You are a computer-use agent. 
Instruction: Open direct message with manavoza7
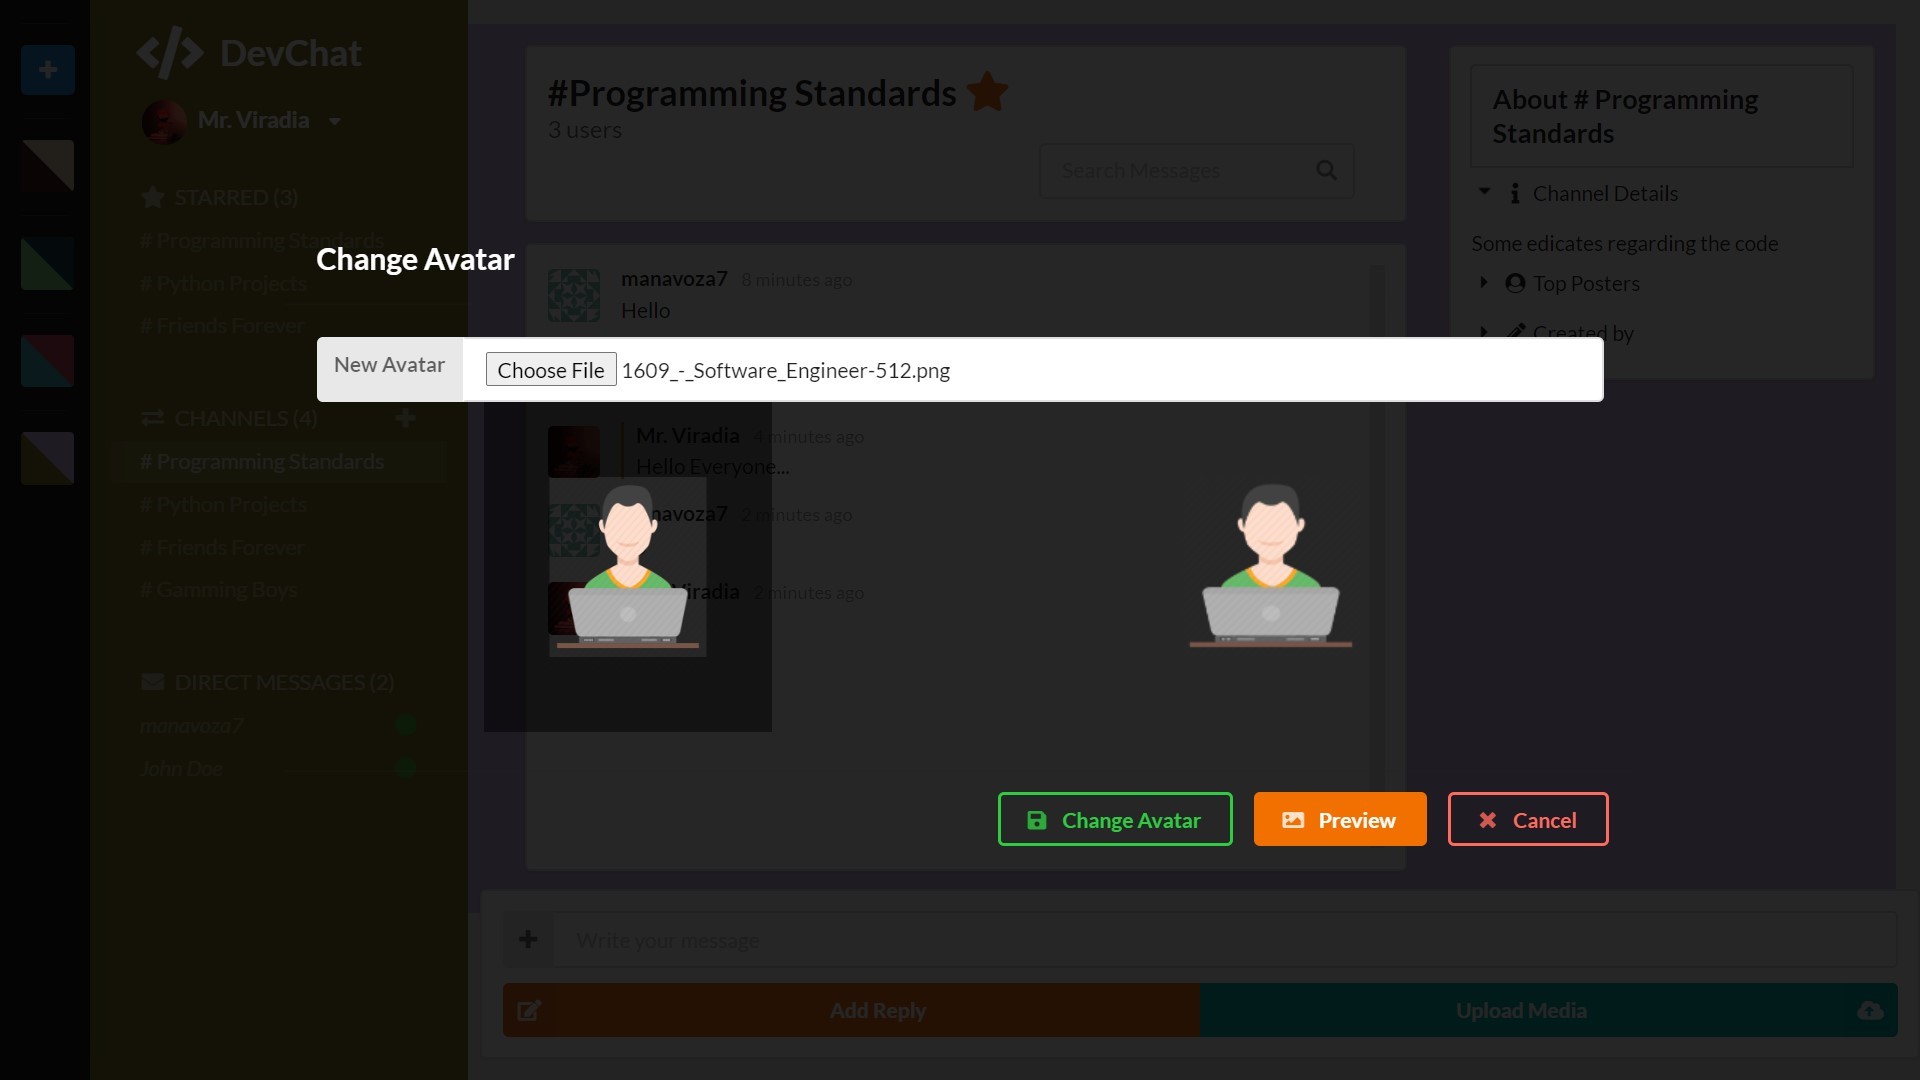pyautogui.click(x=191, y=726)
